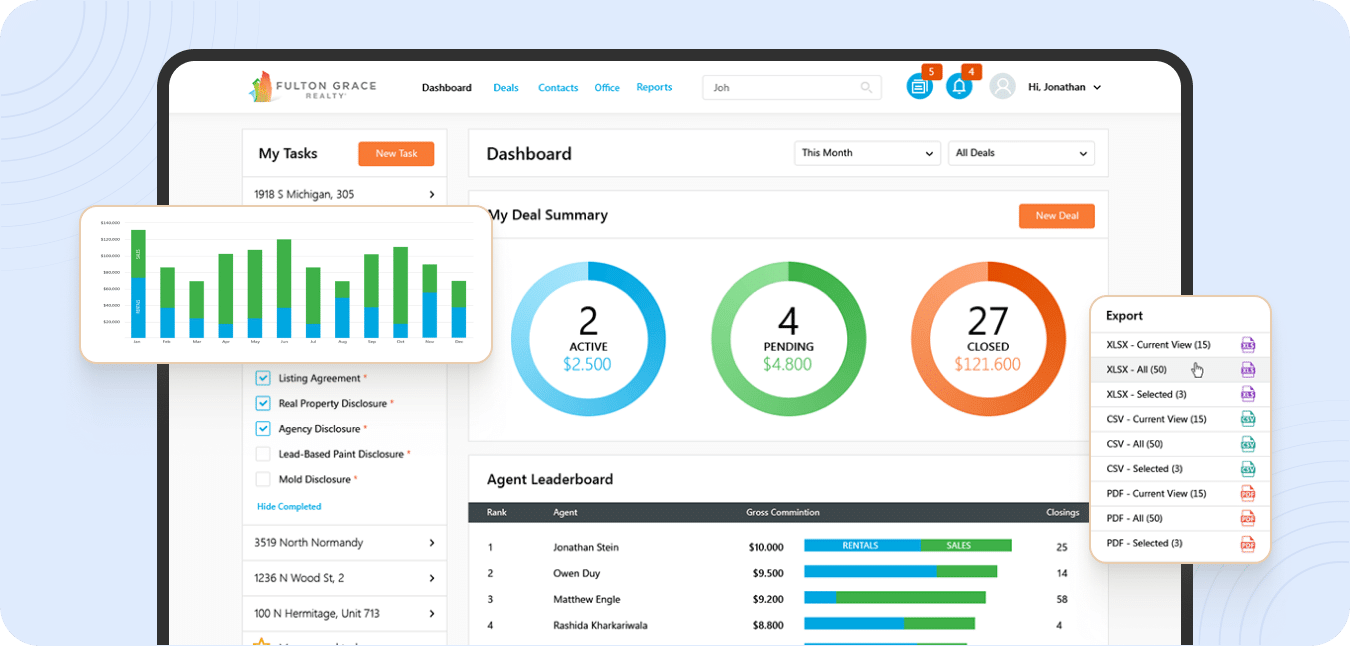The image size is (1350, 646).
Task: Select XLSX - All (50) export option
Action: click(1180, 370)
